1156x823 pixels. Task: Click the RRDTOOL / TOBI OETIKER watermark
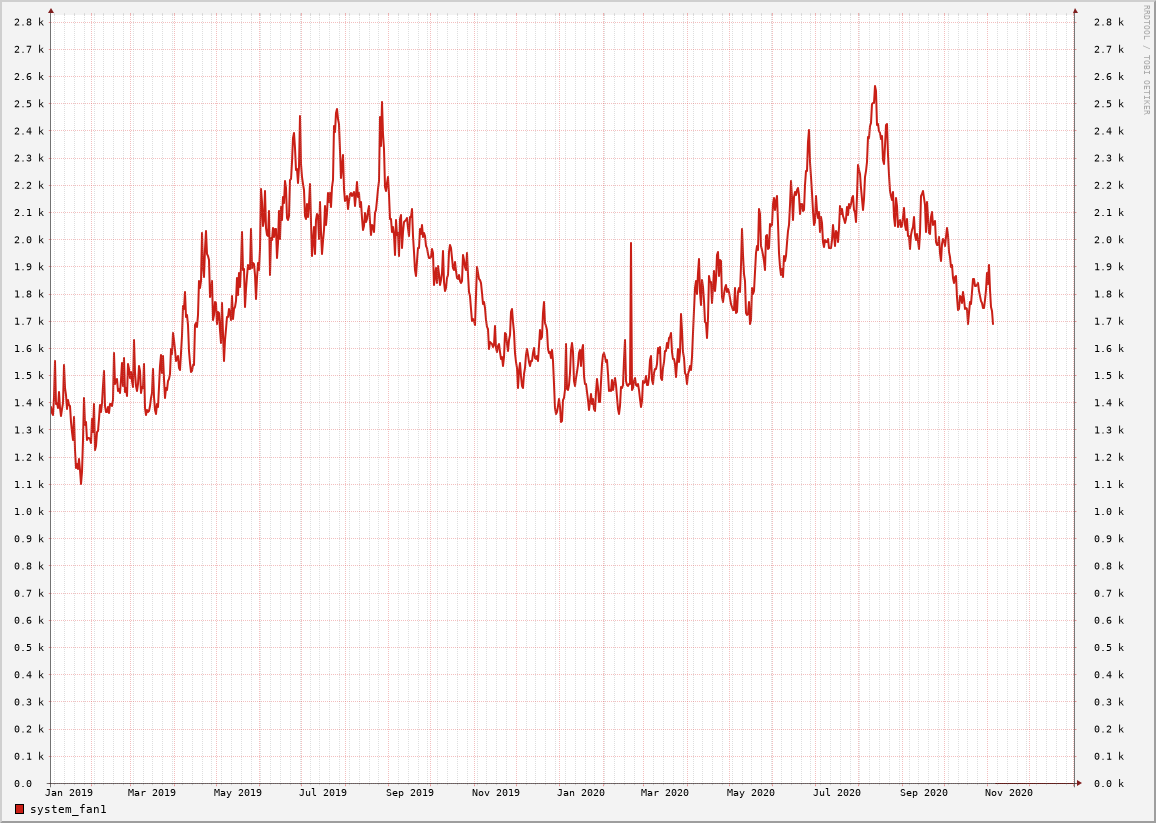[x=1146, y=60]
